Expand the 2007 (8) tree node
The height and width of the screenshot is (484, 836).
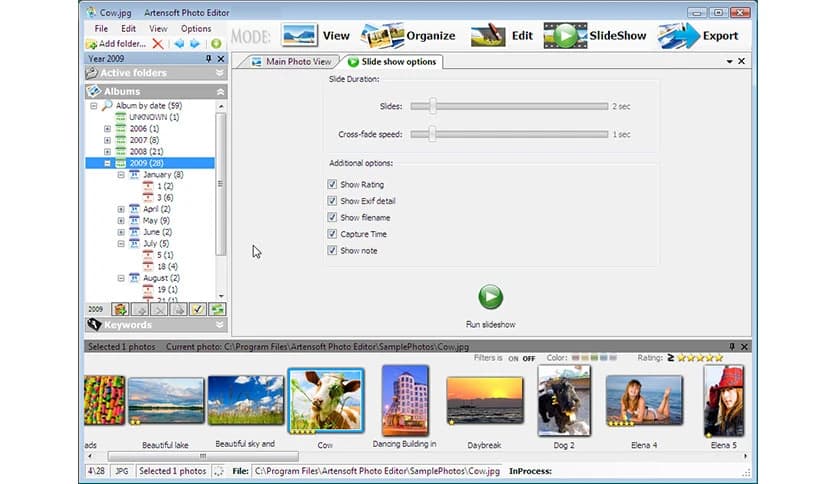(x=107, y=140)
